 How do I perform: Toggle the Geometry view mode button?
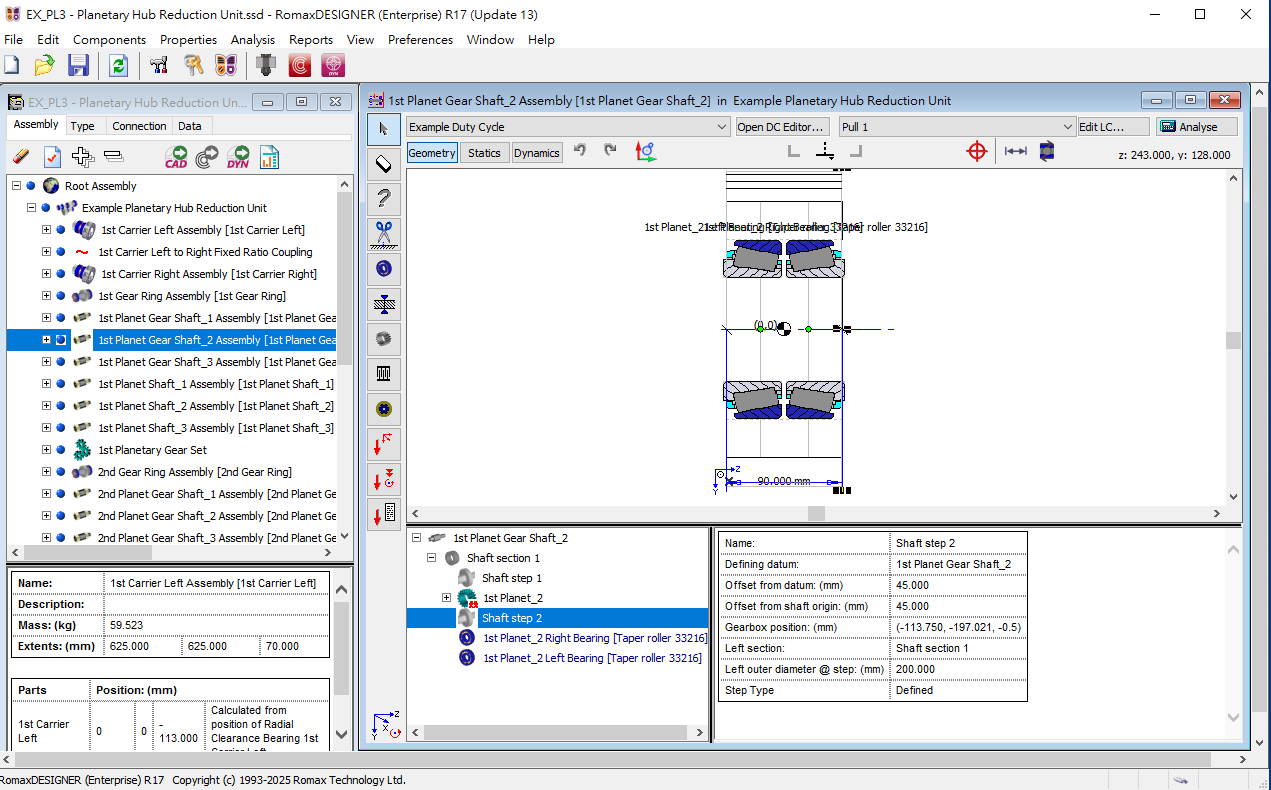tap(432, 153)
